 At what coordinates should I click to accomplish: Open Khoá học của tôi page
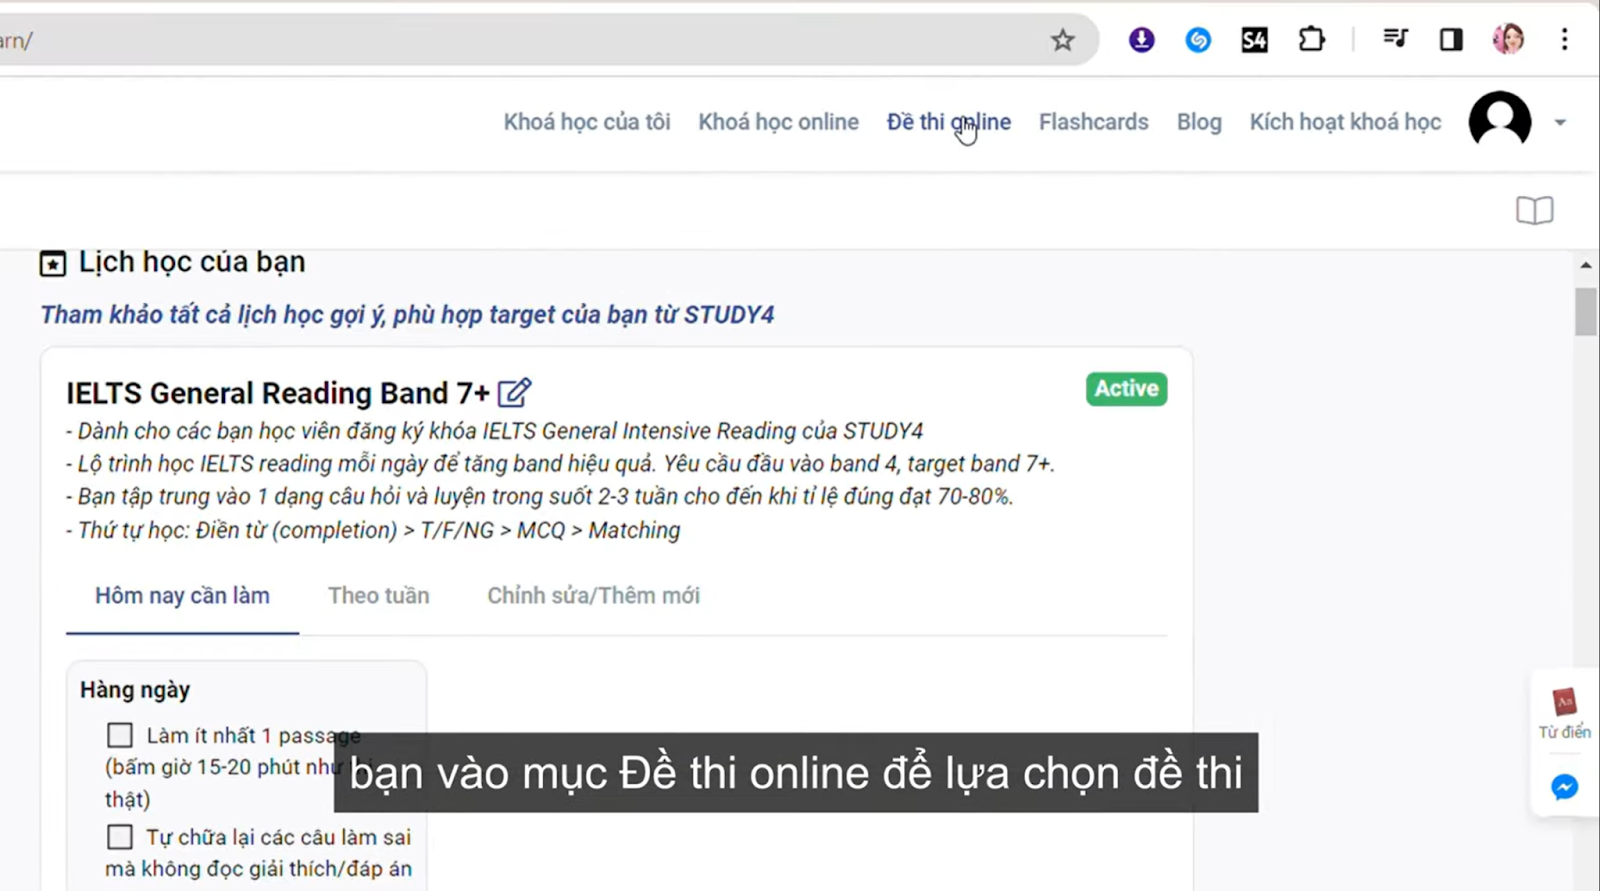[x=587, y=122]
